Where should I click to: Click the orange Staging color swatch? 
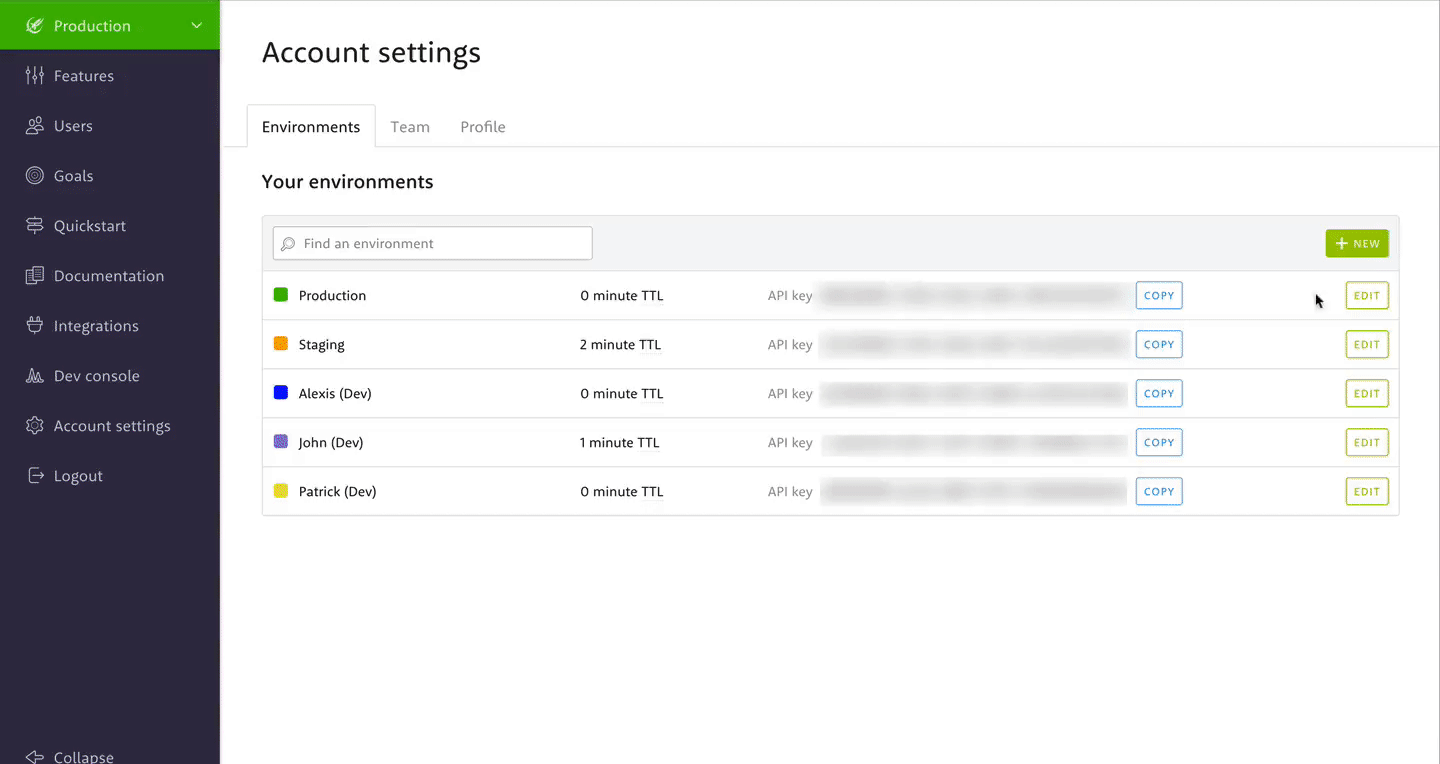pos(281,344)
